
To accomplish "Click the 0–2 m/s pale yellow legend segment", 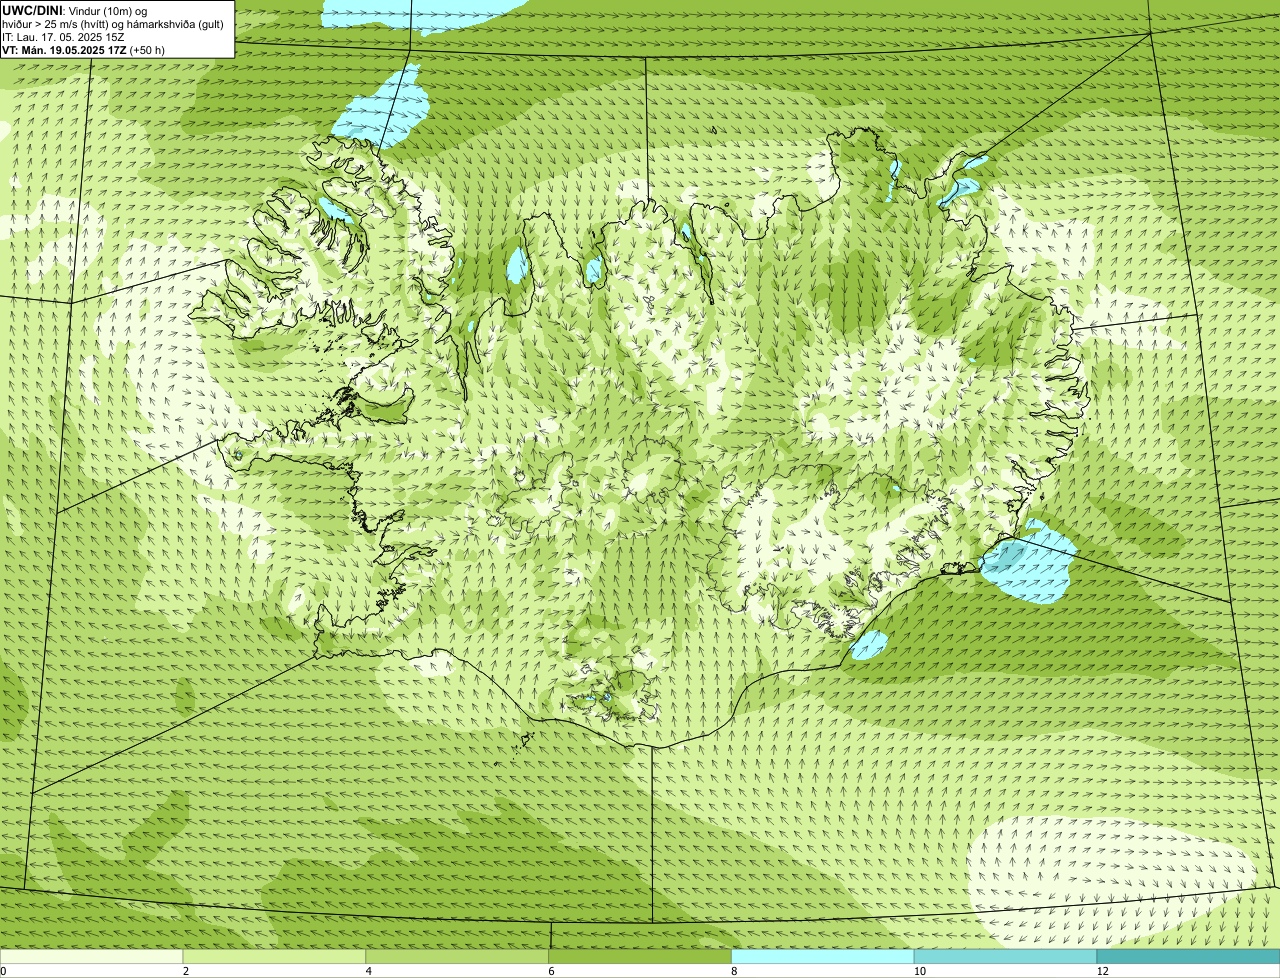I will pyautogui.click(x=91, y=957).
